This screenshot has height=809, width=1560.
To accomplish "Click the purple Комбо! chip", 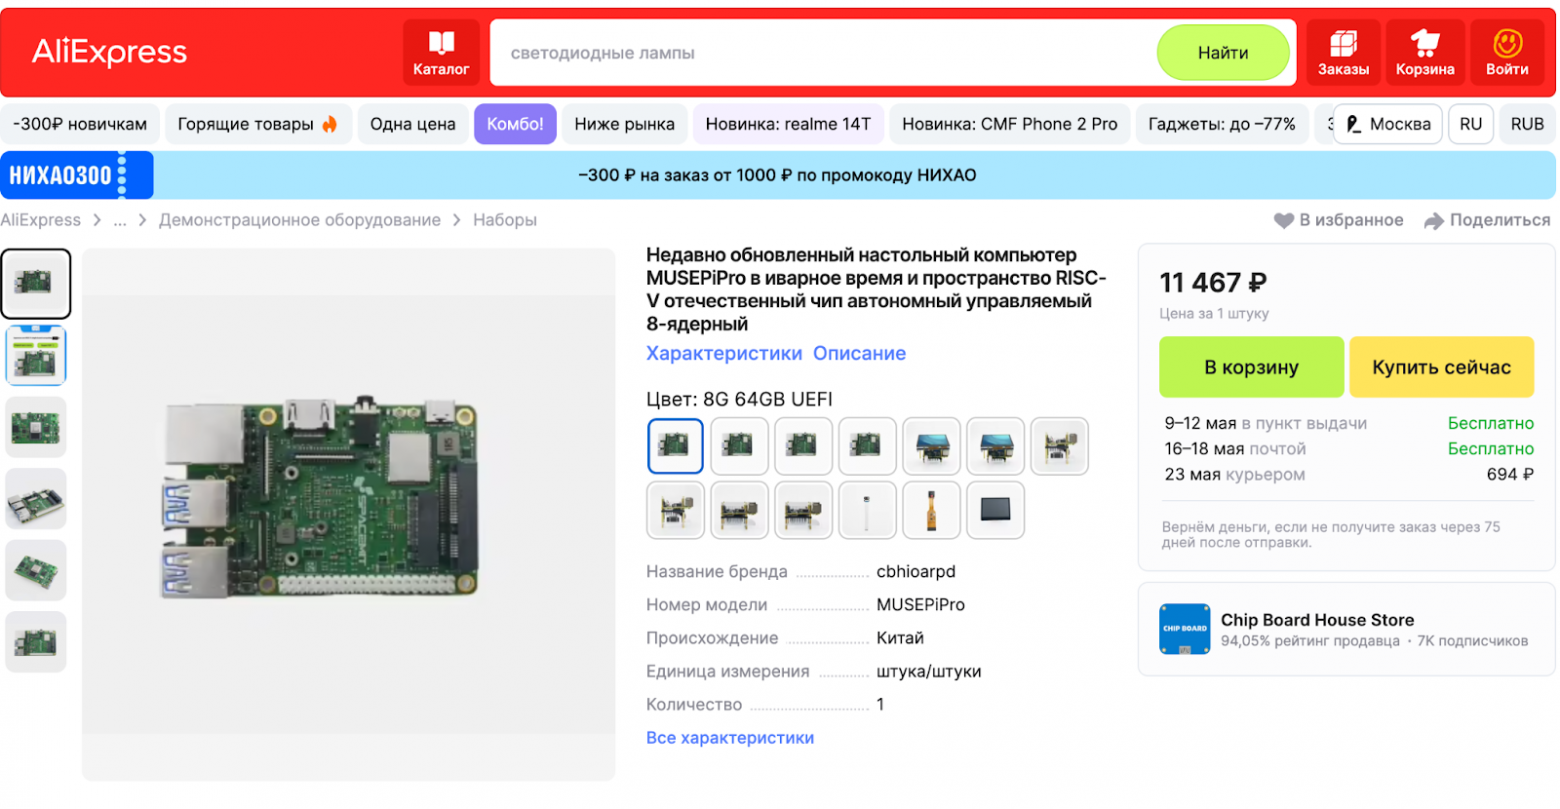I will pyautogui.click(x=515, y=124).
